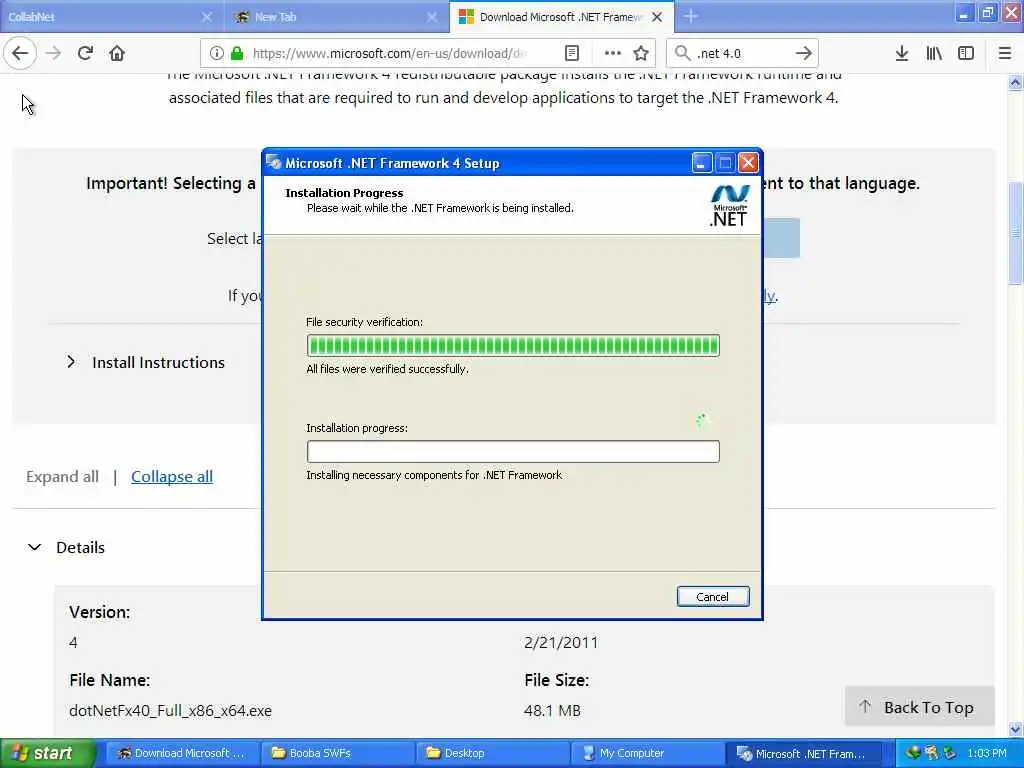The width and height of the screenshot is (1024, 768).
Task: Toggle Reader View icon in address bar
Action: 571,53
